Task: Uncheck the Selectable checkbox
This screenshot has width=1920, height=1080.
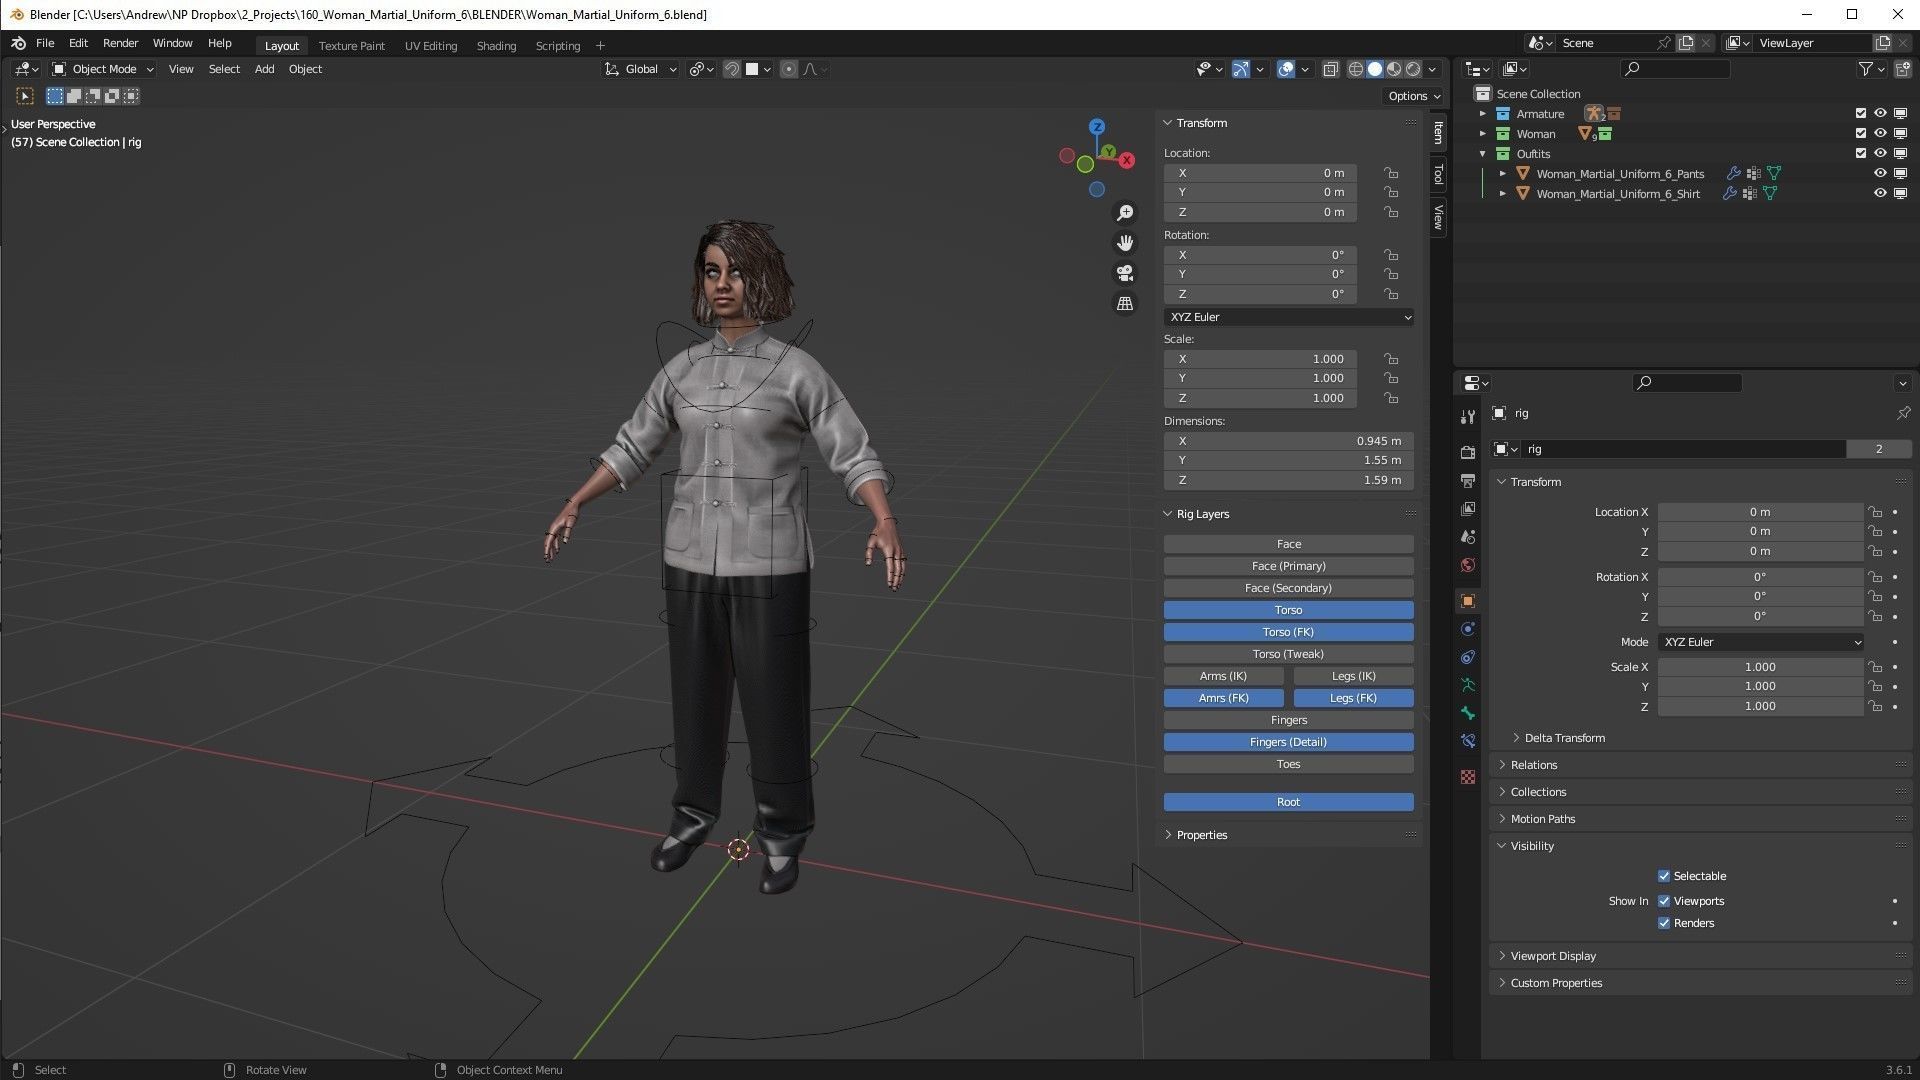Action: pos(1664,876)
